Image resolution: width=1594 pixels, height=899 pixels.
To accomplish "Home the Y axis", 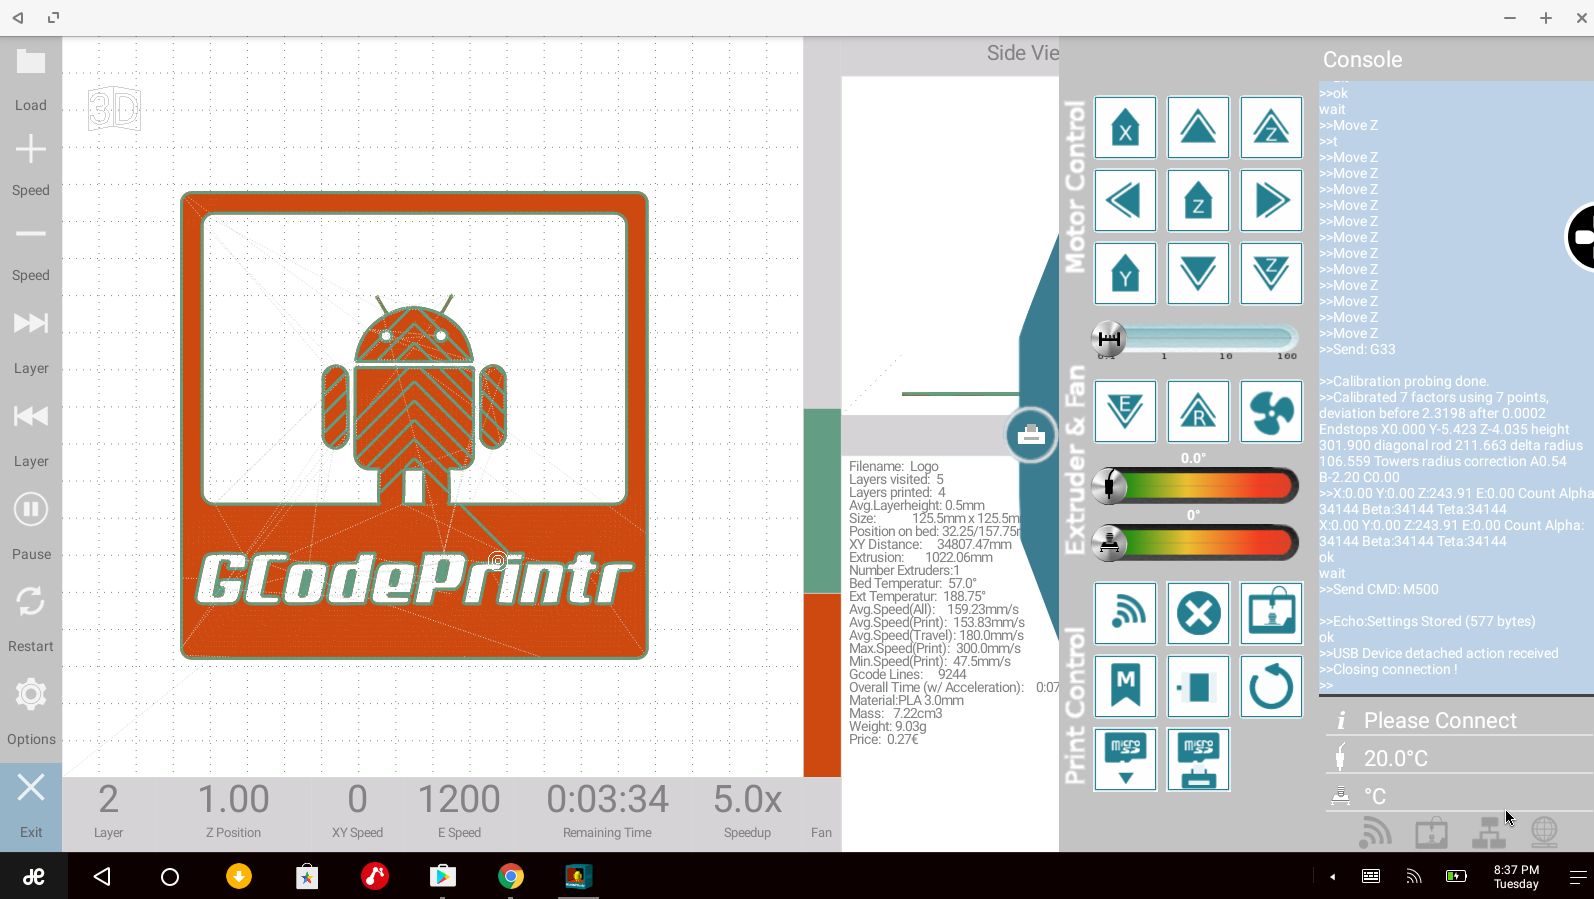I will point(1125,273).
